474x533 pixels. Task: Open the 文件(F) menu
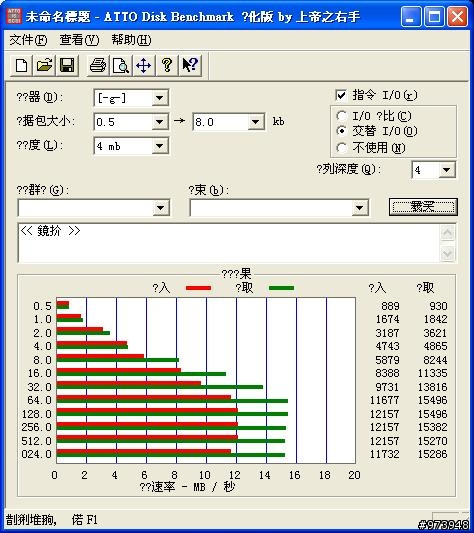coord(28,40)
